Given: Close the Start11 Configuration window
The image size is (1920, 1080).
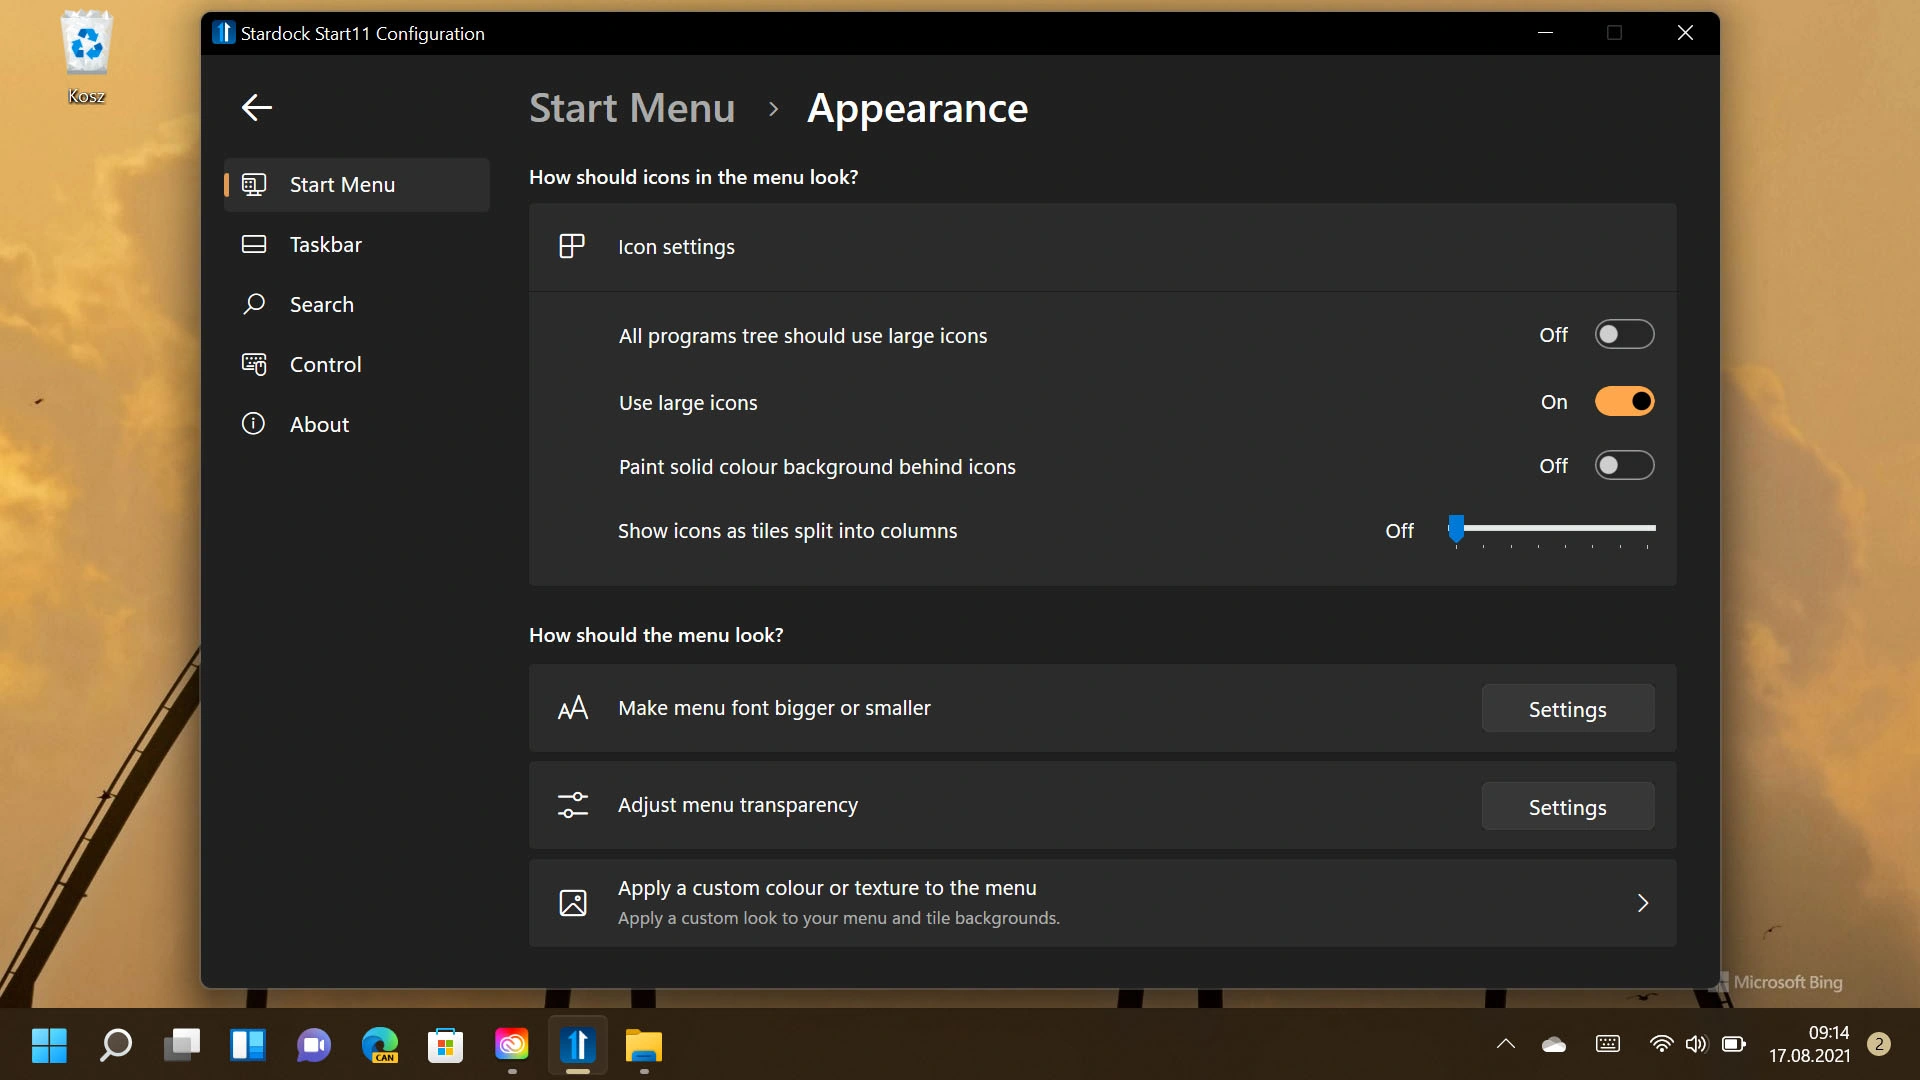Looking at the screenshot, I should [1685, 33].
